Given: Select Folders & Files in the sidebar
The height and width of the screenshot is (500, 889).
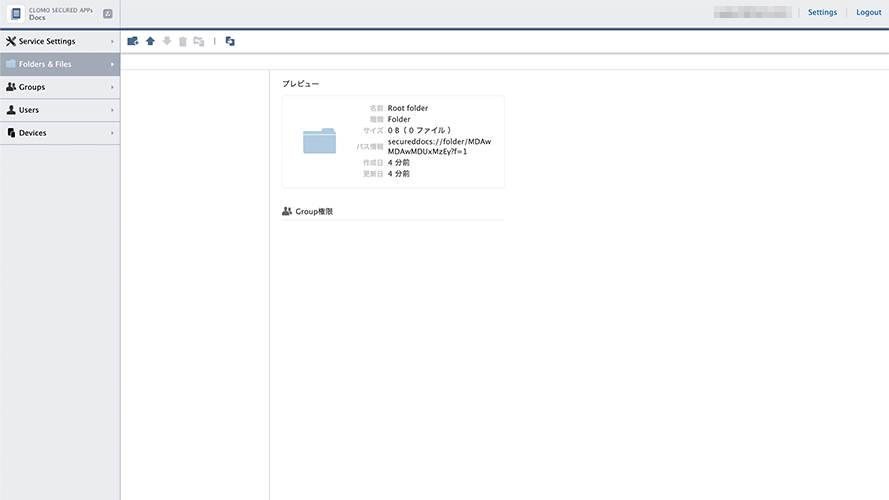Looking at the screenshot, I should click(60, 64).
